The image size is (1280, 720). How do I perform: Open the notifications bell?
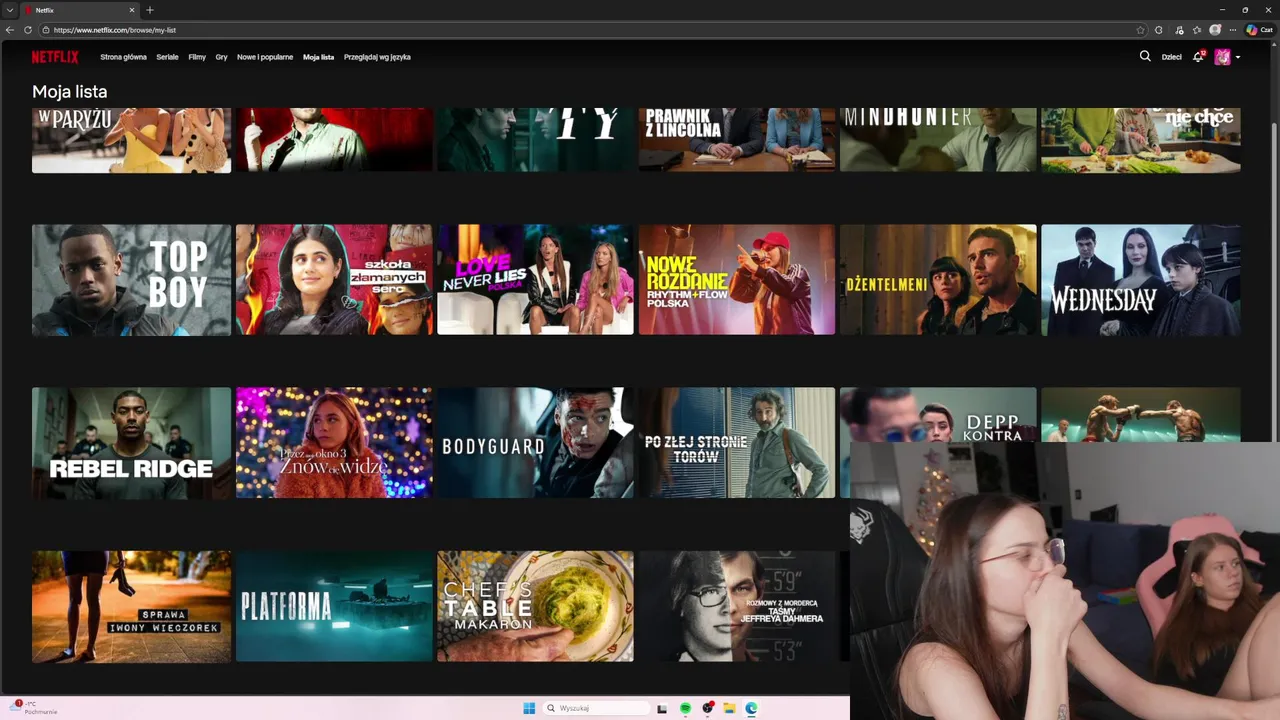[x=1198, y=57]
